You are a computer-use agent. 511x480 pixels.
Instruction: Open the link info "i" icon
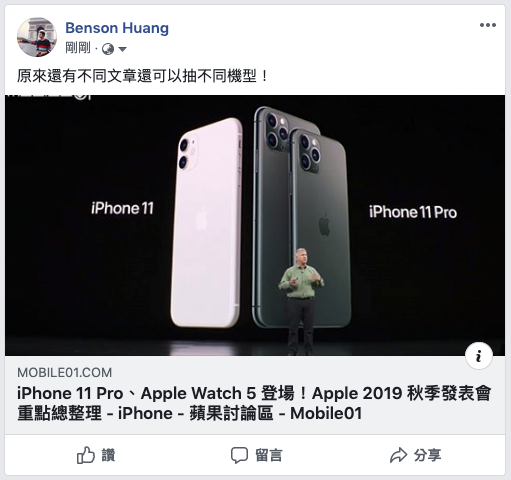coord(479,356)
